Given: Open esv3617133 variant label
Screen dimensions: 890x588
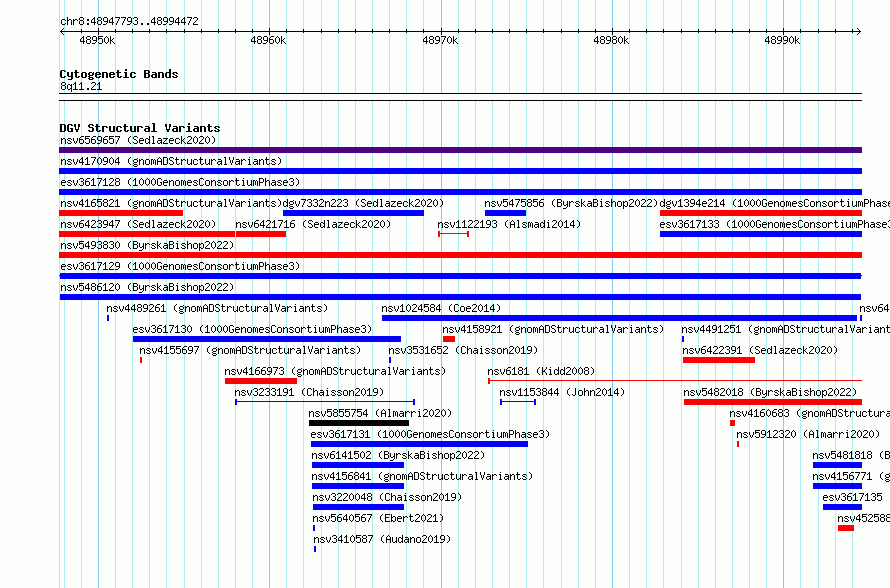Looking at the screenshot, I should coord(775,224).
